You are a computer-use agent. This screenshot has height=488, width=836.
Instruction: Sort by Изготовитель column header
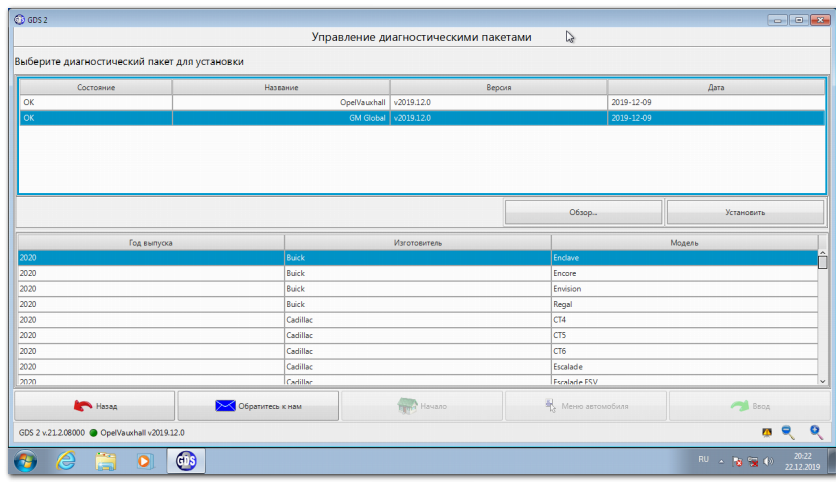click(418, 243)
